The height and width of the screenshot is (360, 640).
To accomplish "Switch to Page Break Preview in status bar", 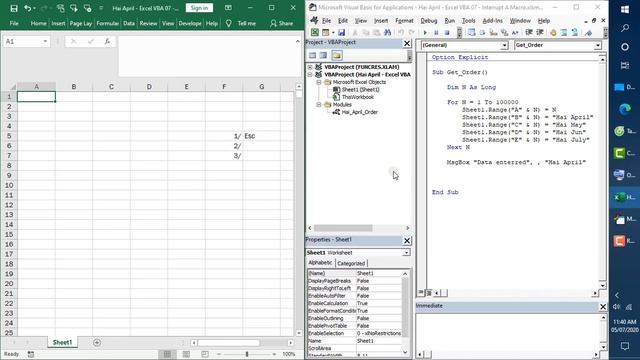I will 205,354.
